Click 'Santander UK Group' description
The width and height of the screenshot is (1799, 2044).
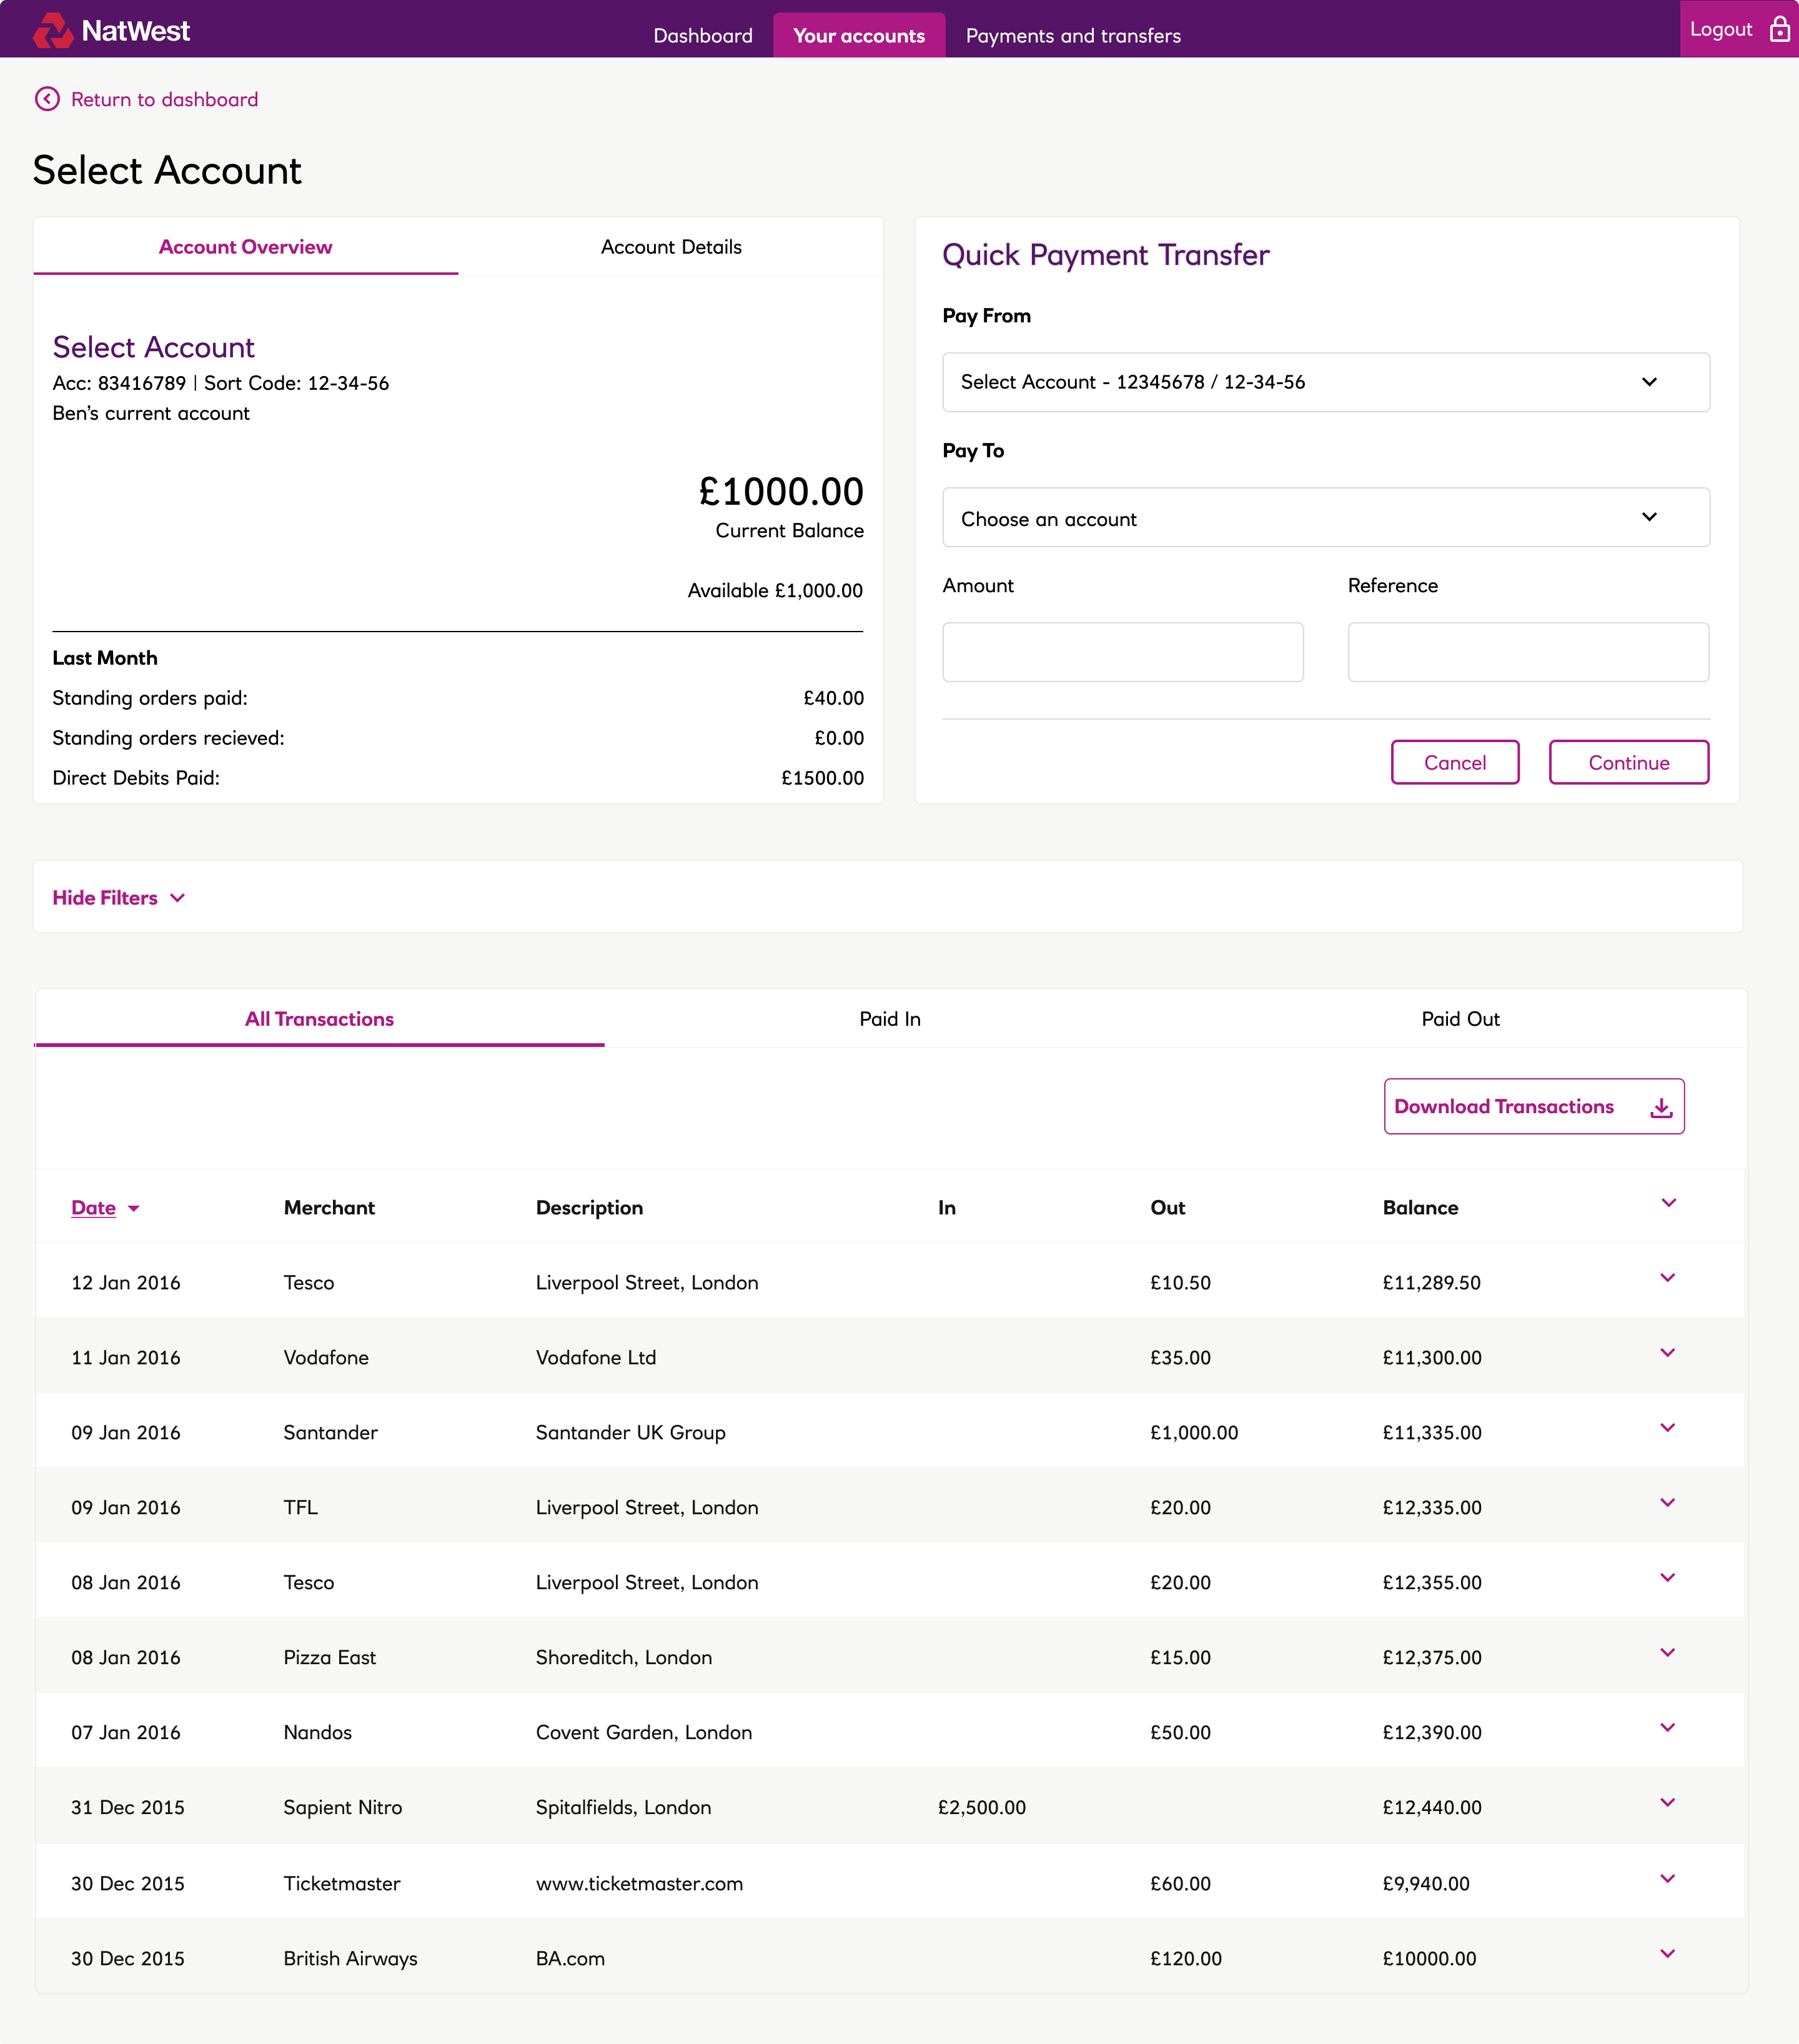[x=631, y=1433]
